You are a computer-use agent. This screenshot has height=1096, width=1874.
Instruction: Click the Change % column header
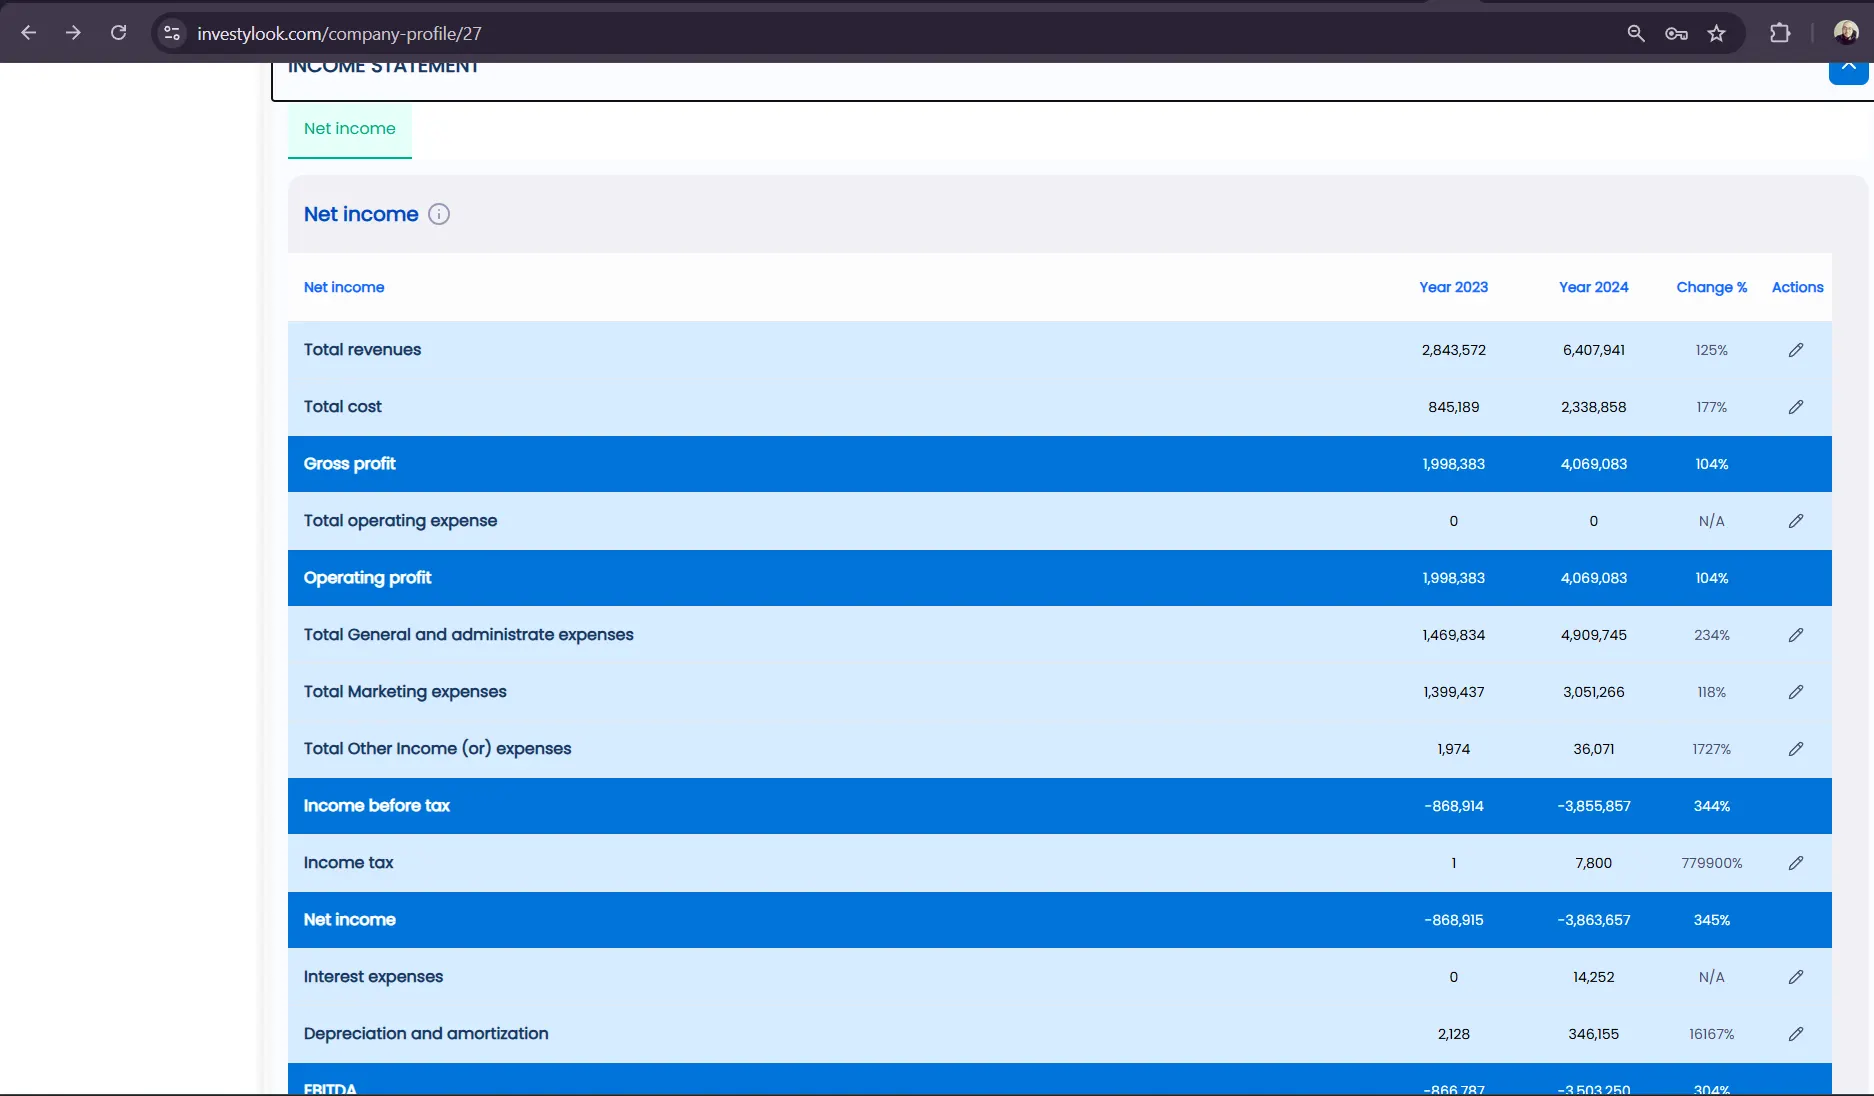pyautogui.click(x=1712, y=287)
